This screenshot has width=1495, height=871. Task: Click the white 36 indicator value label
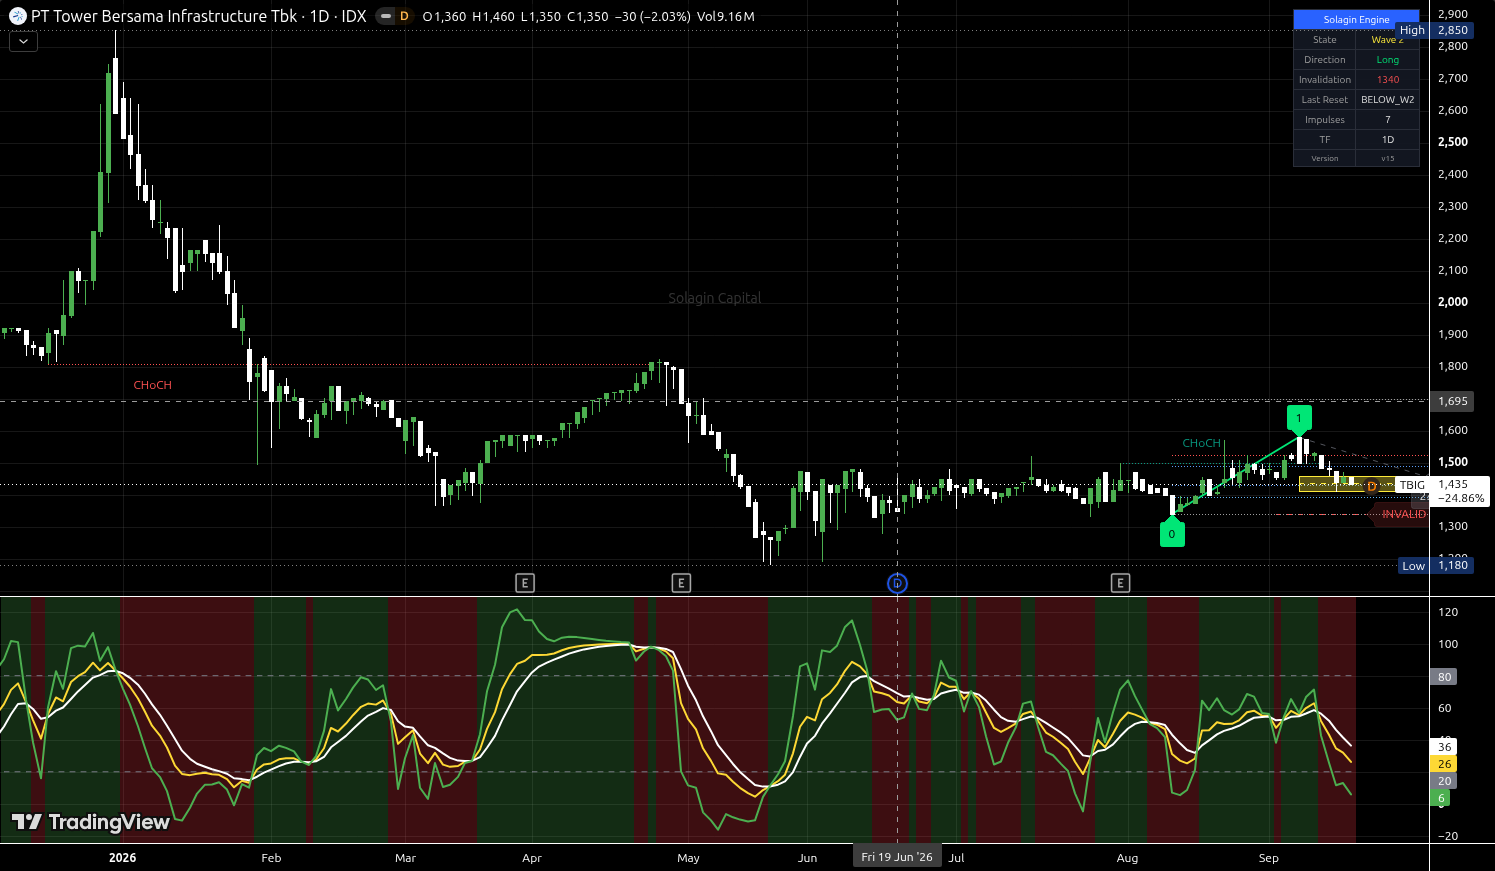click(x=1444, y=747)
